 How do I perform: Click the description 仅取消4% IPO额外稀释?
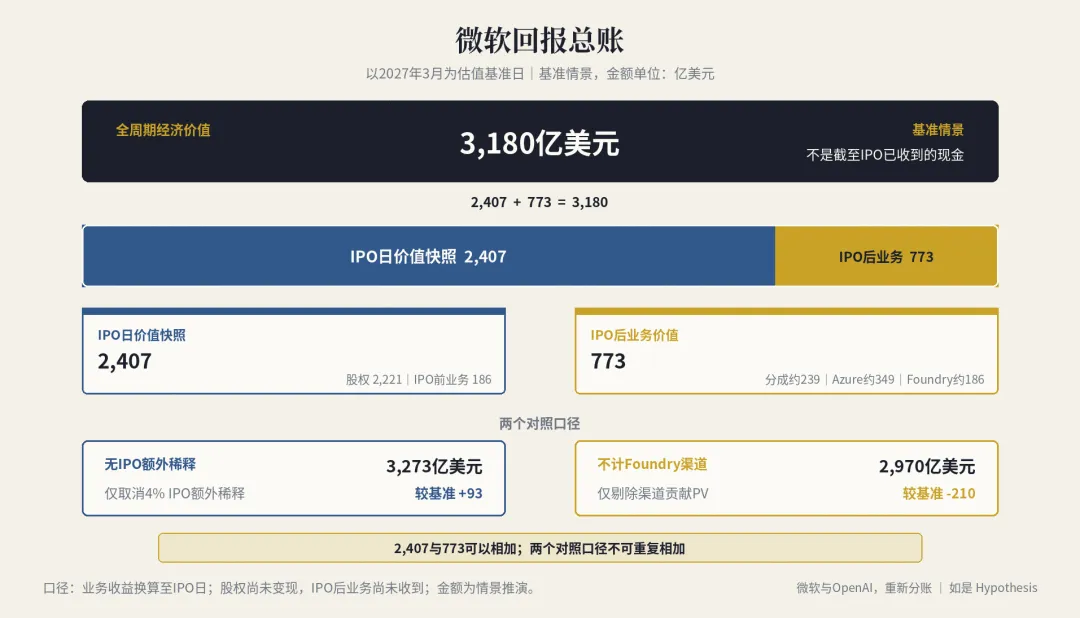click(x=174, y=493)
